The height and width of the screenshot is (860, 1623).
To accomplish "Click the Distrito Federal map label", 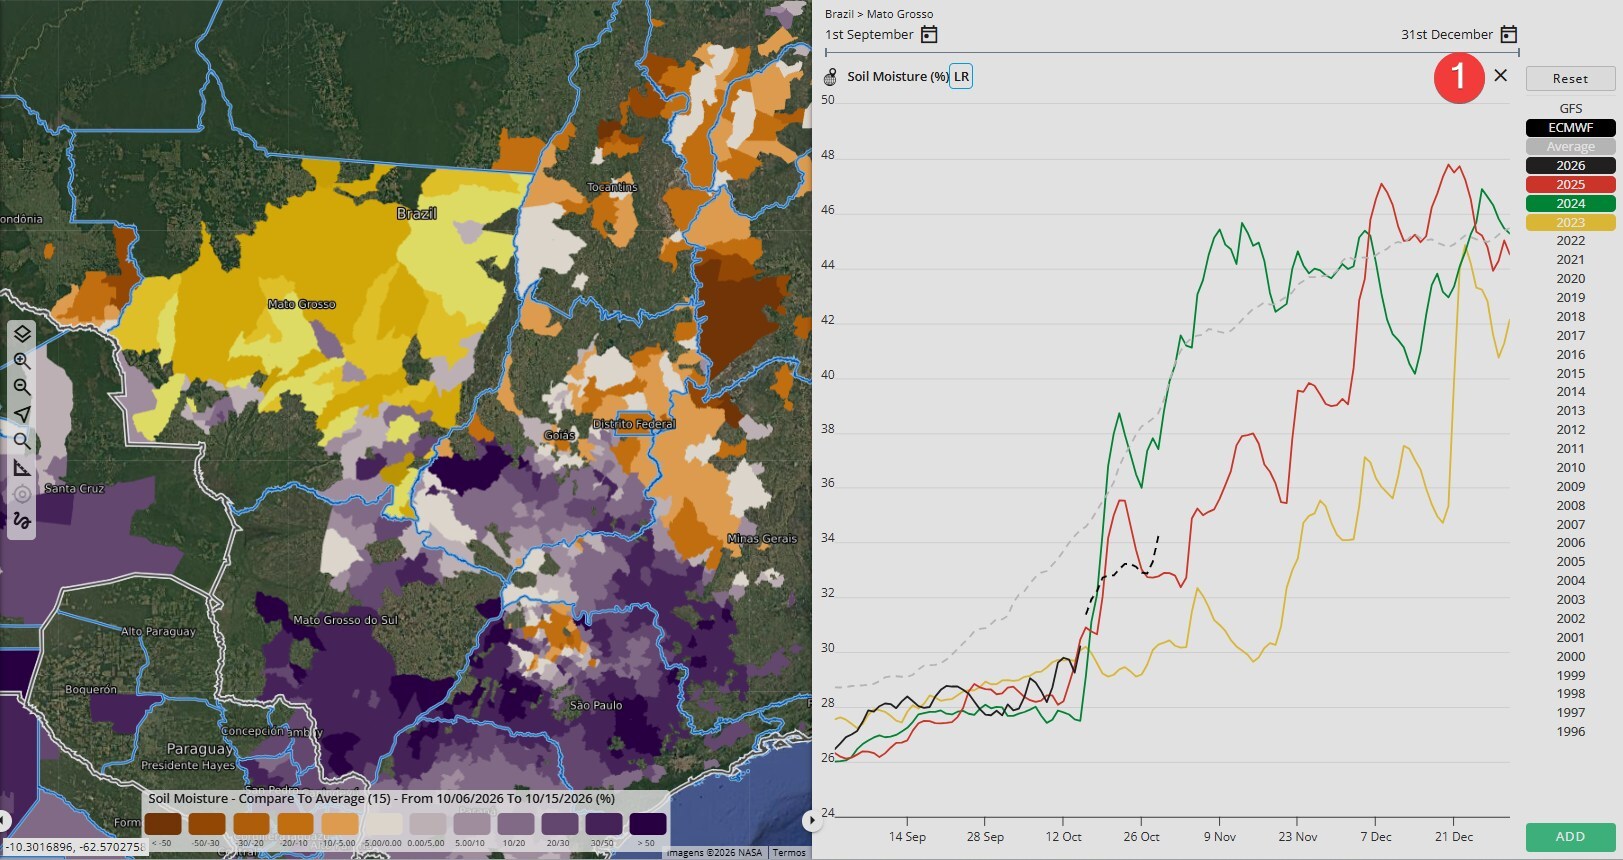I will tap(634, 424).
